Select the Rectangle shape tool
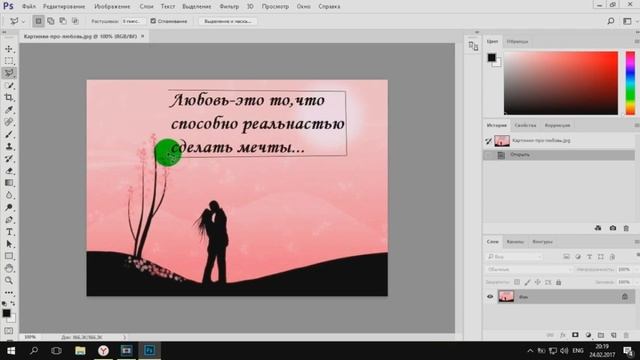 tap(9, 256)
